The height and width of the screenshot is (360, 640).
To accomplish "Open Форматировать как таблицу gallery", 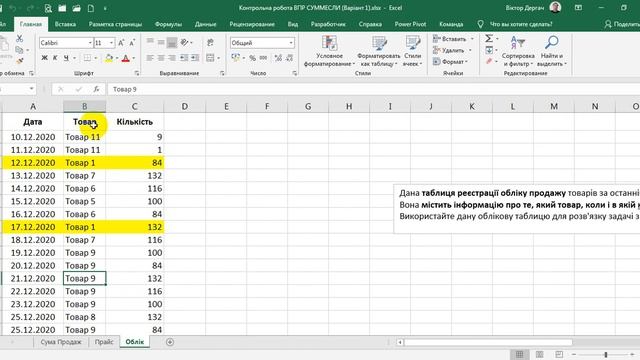I will point(379,51).
